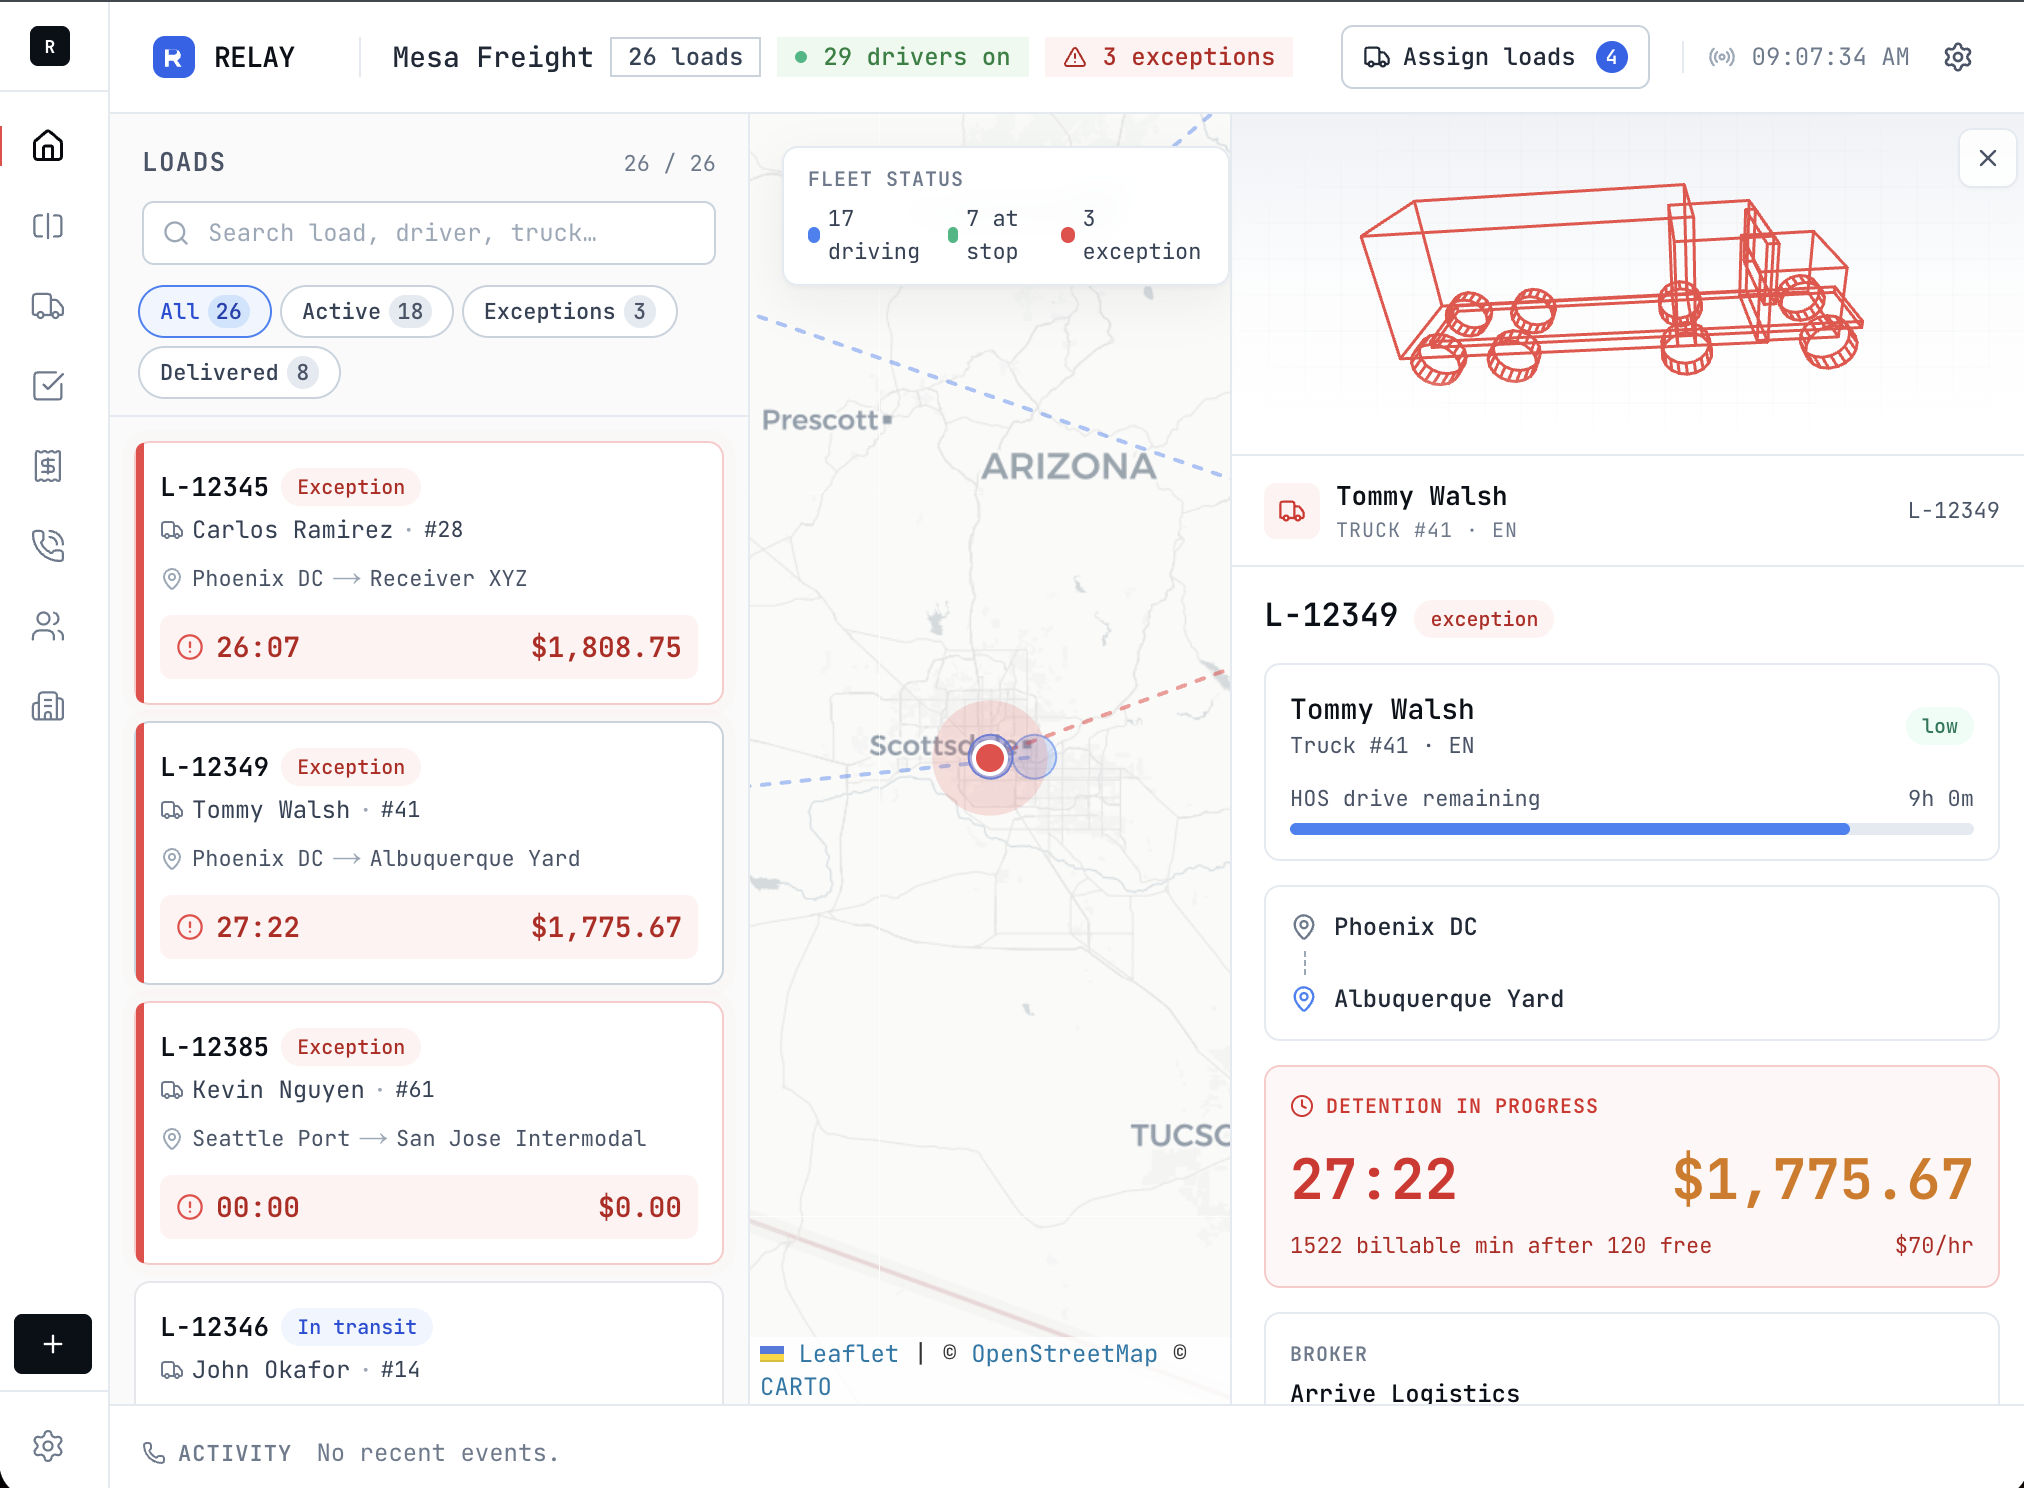Click the split-panel layout sidebar icon
Image resolution: width=2024 pixels, height=1488 pixels.
[48, 226]
